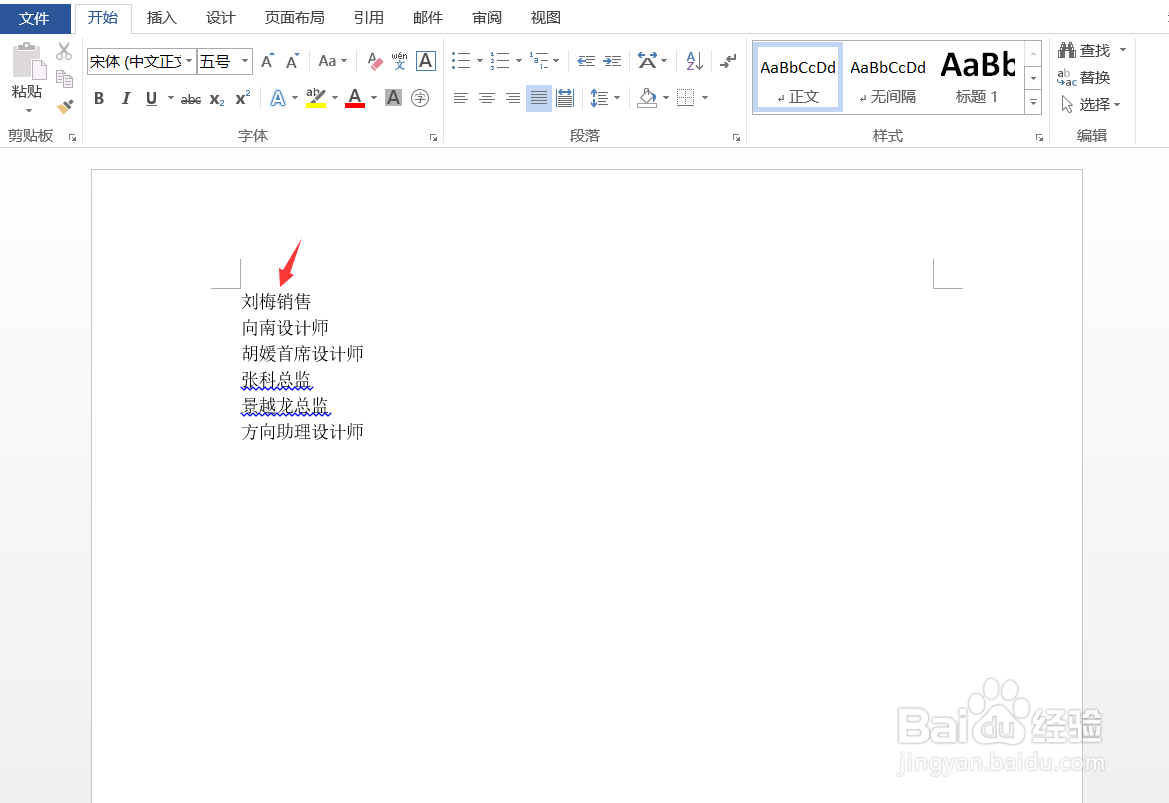Screen dimensions: 1169x803
Task: Click the subscript icon
Action: click(x=215, y=98)
